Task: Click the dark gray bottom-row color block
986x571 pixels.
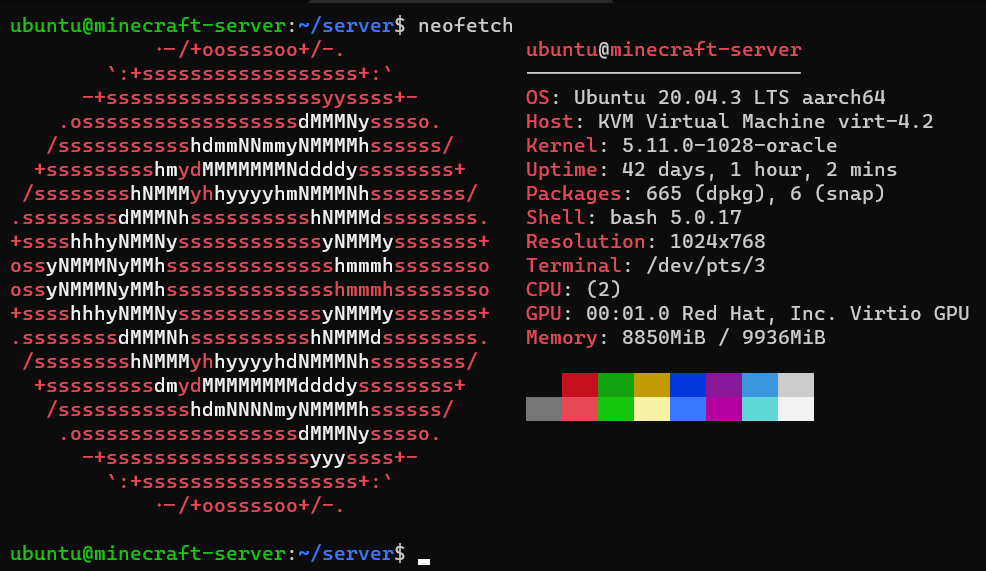Action: point(544,409)
